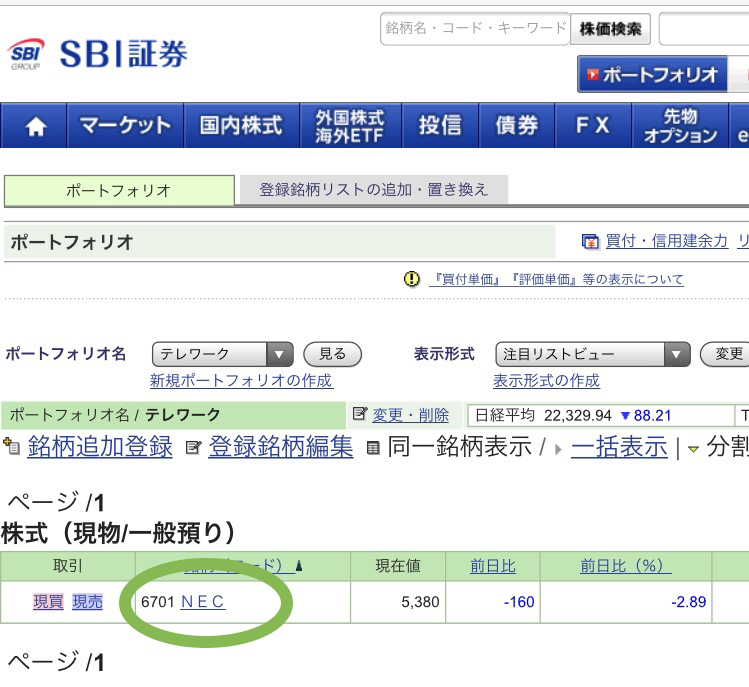
Task: Click the sort arrow in 銘柄 column header
Action: [299, 566]
